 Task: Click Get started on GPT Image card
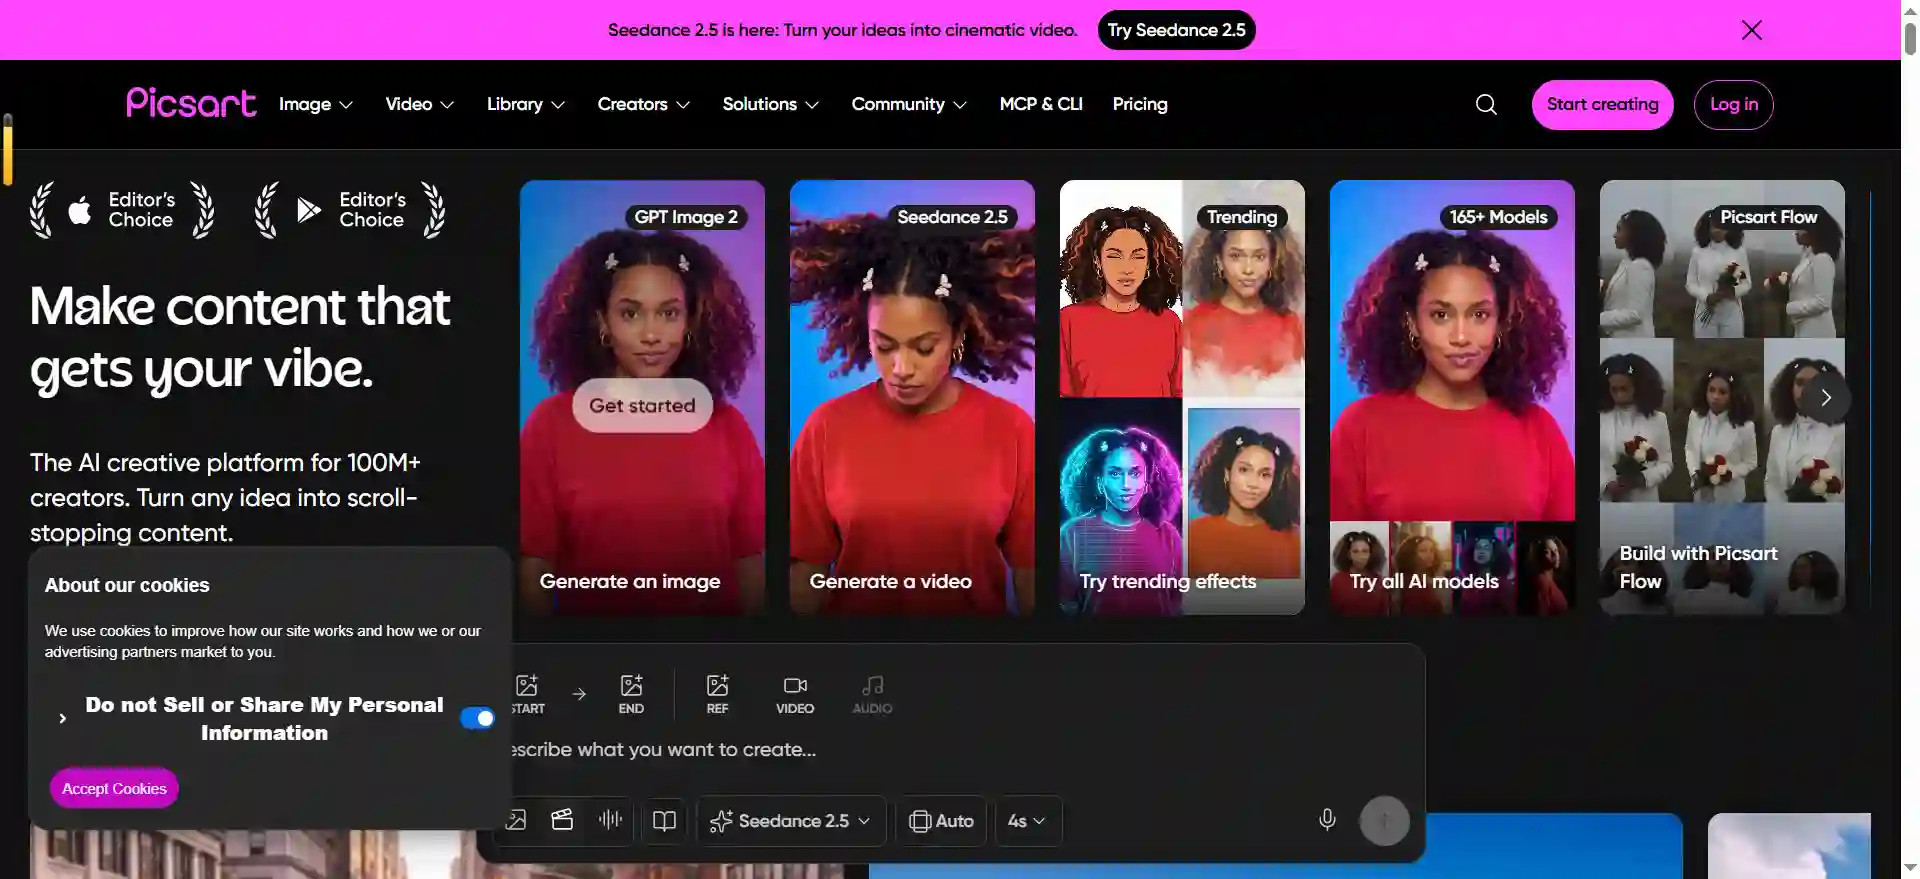click(642, 405)
